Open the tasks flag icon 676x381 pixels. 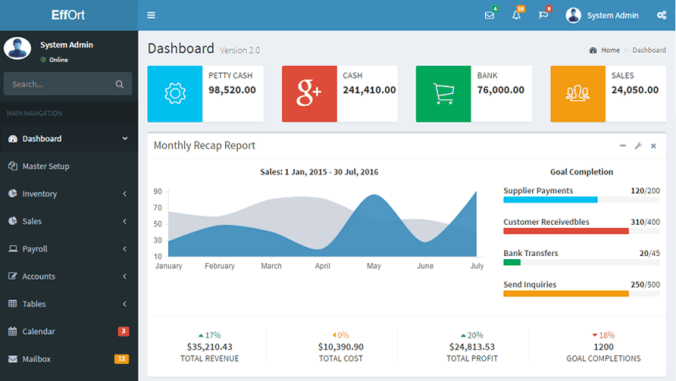543,16
